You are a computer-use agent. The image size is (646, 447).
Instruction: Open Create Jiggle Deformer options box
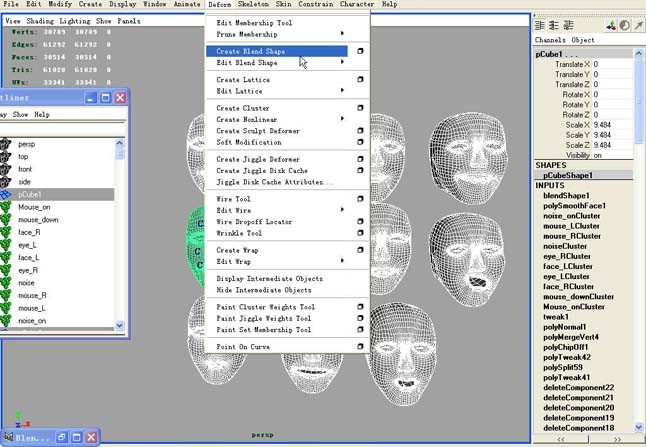[360, 159]
